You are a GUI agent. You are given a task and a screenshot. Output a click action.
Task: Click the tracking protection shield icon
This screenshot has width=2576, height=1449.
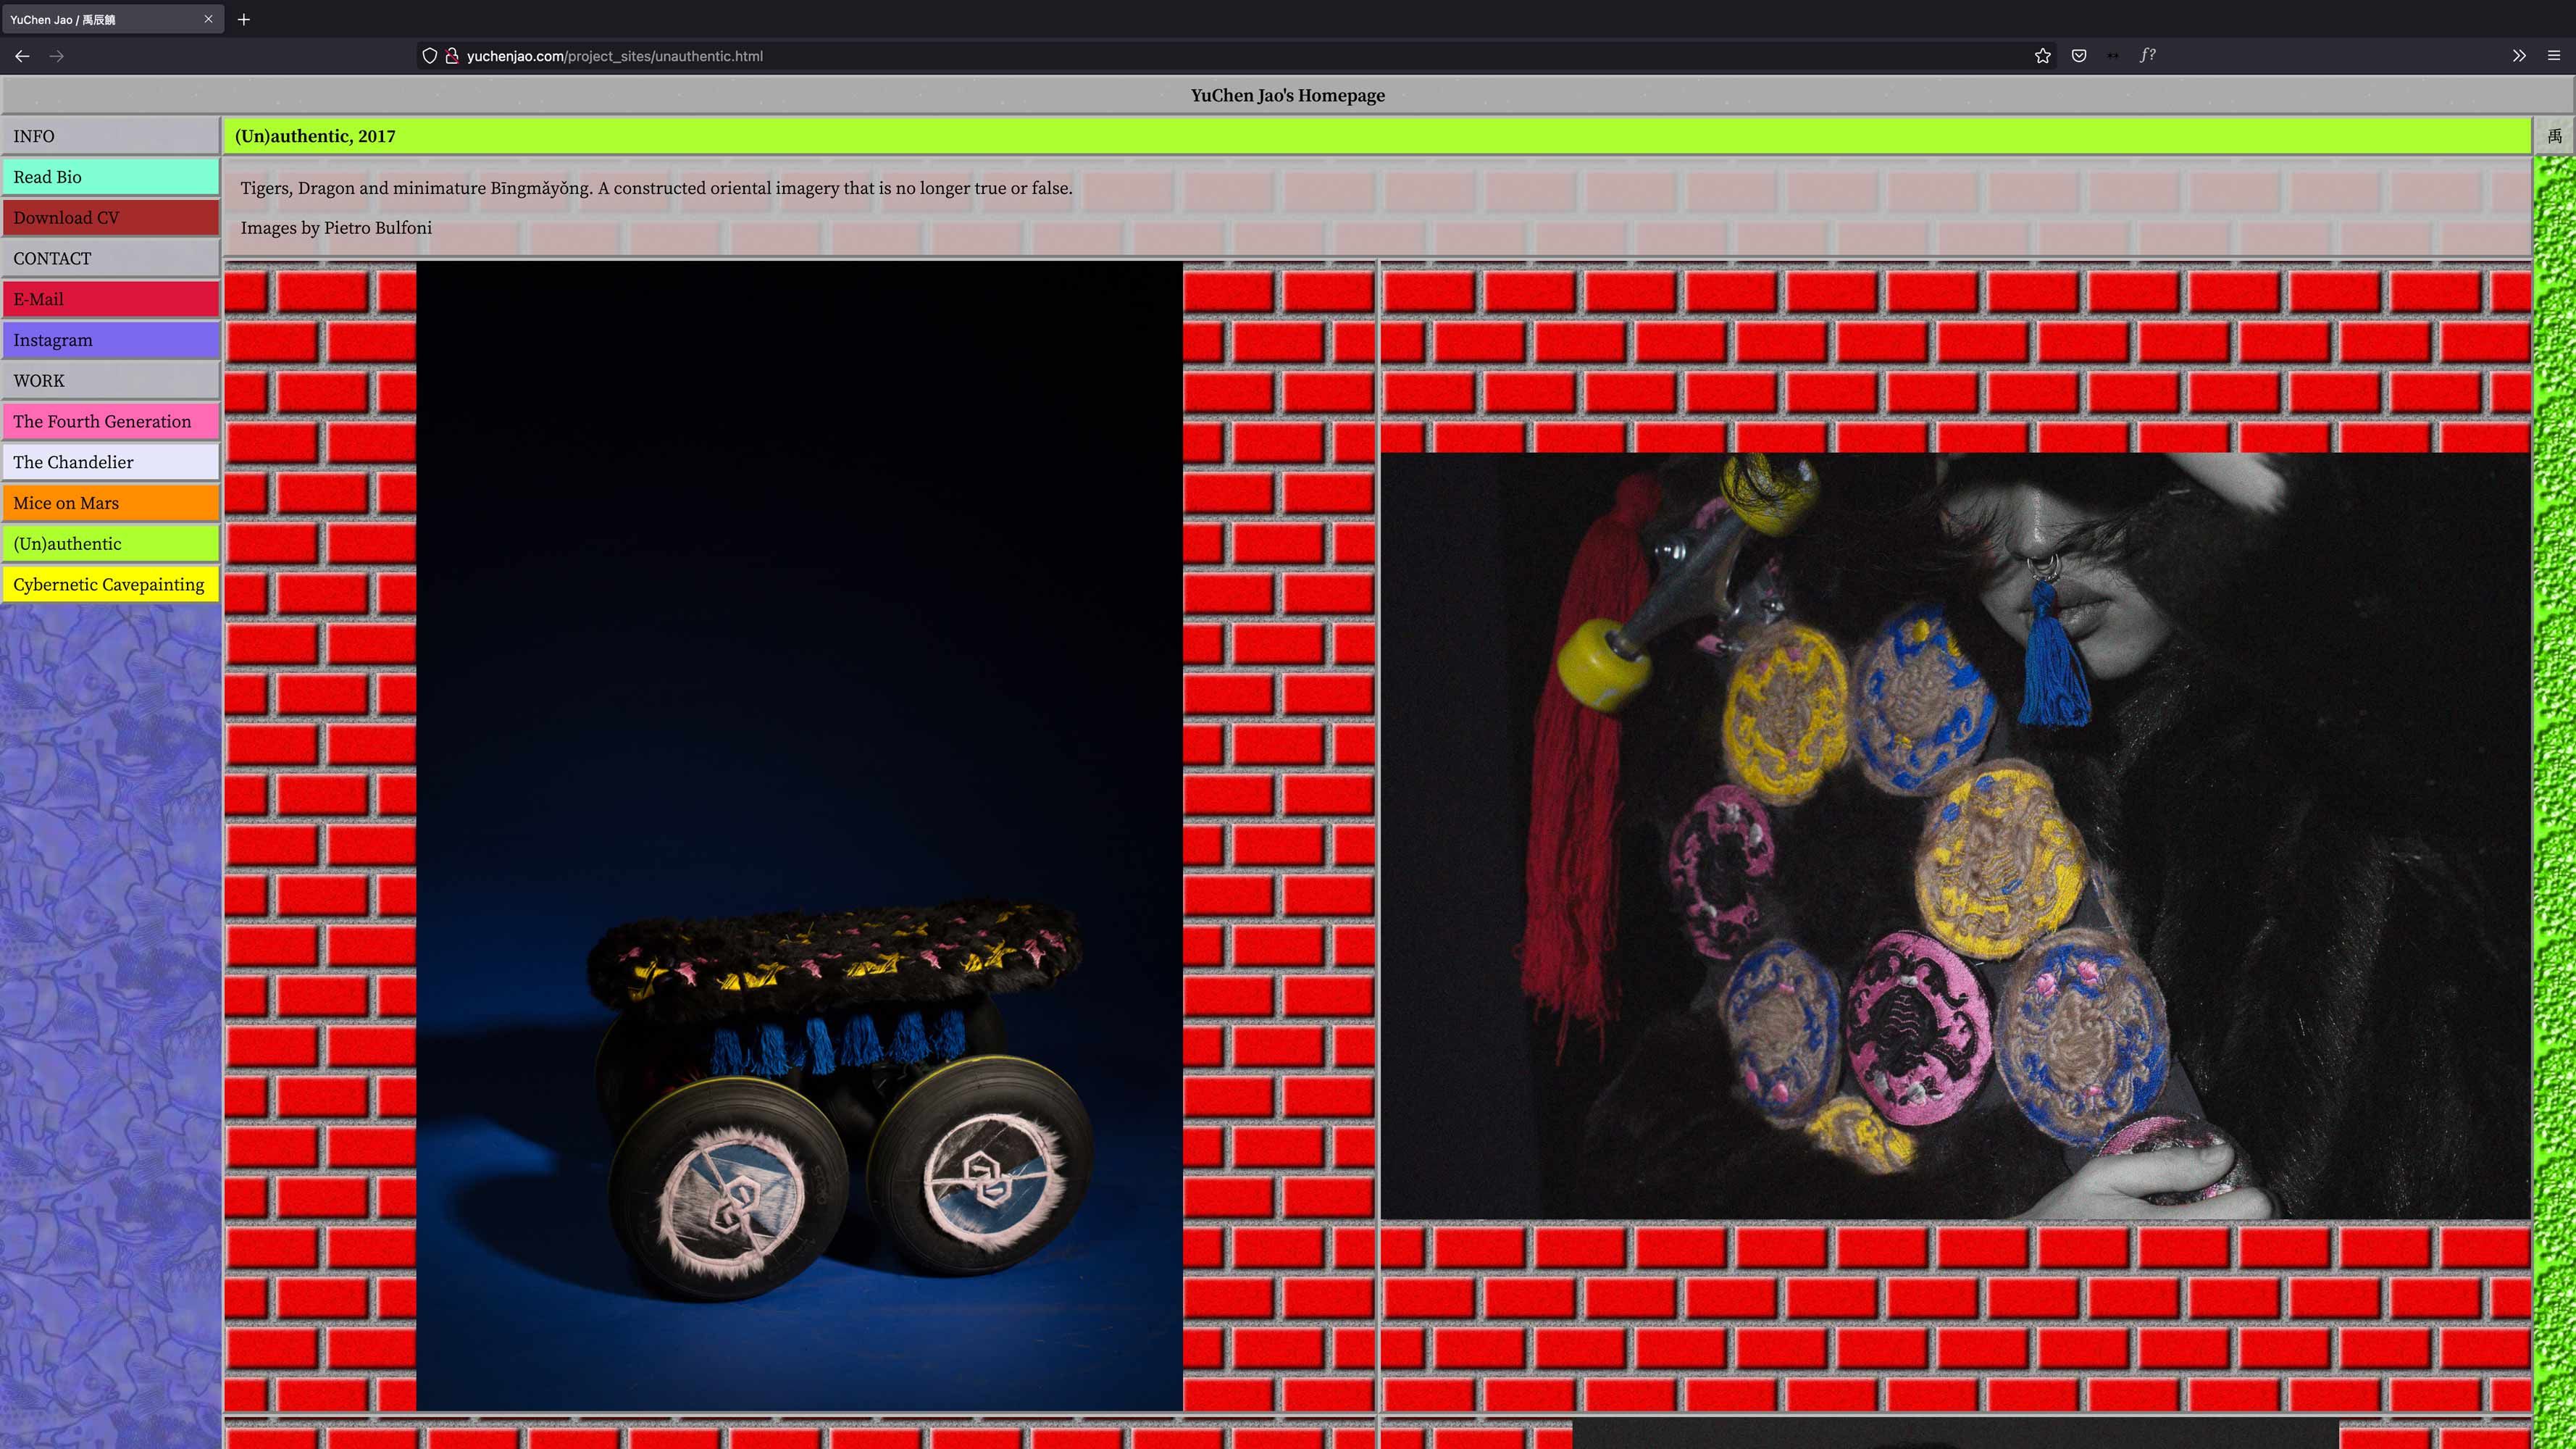429,56
